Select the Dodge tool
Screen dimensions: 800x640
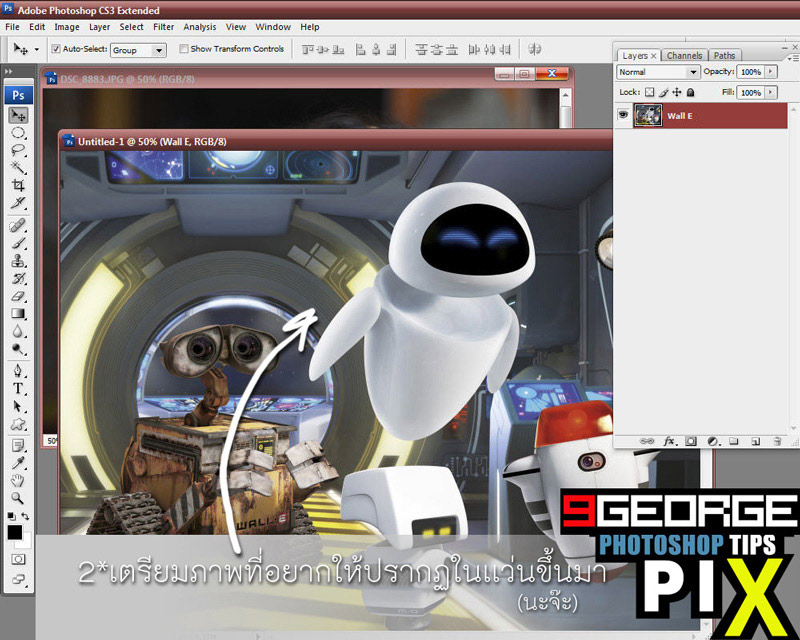18,350
